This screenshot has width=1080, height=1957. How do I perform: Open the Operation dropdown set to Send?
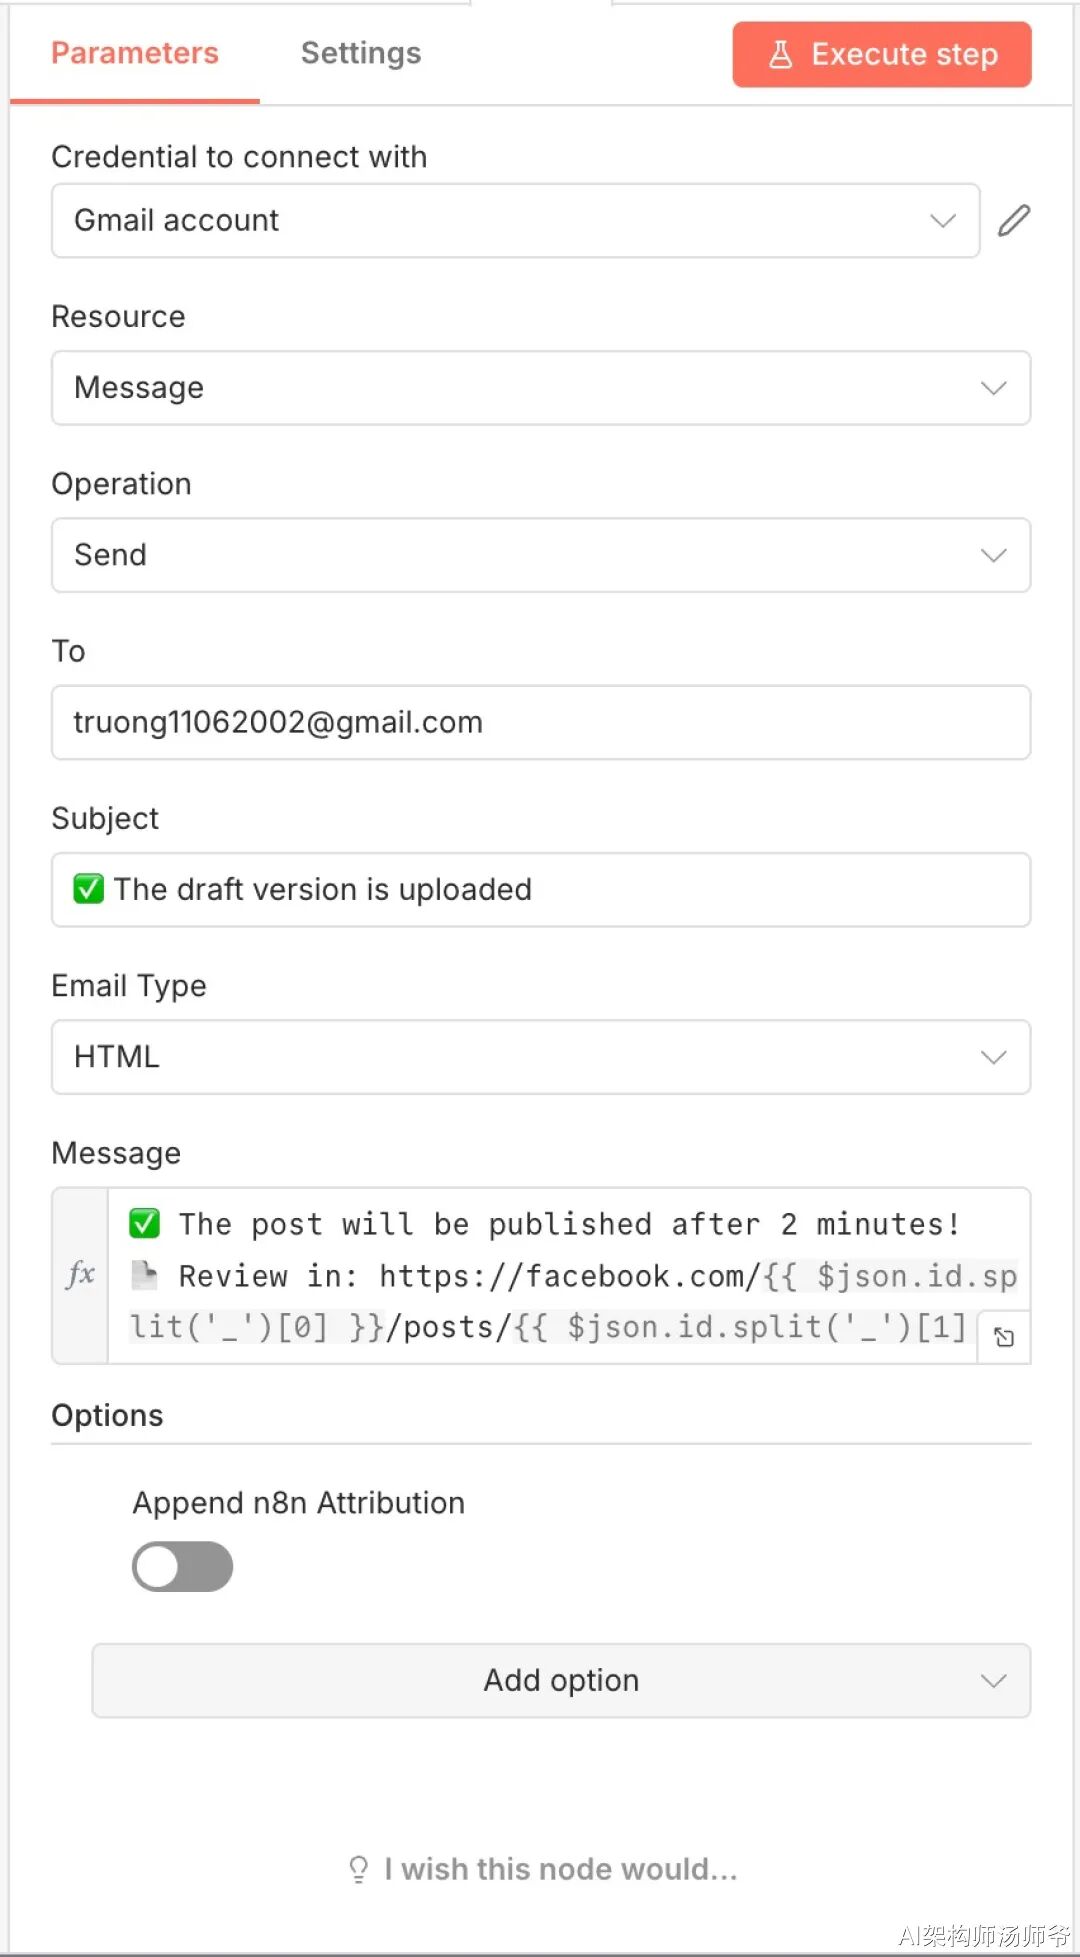point(540,555)
